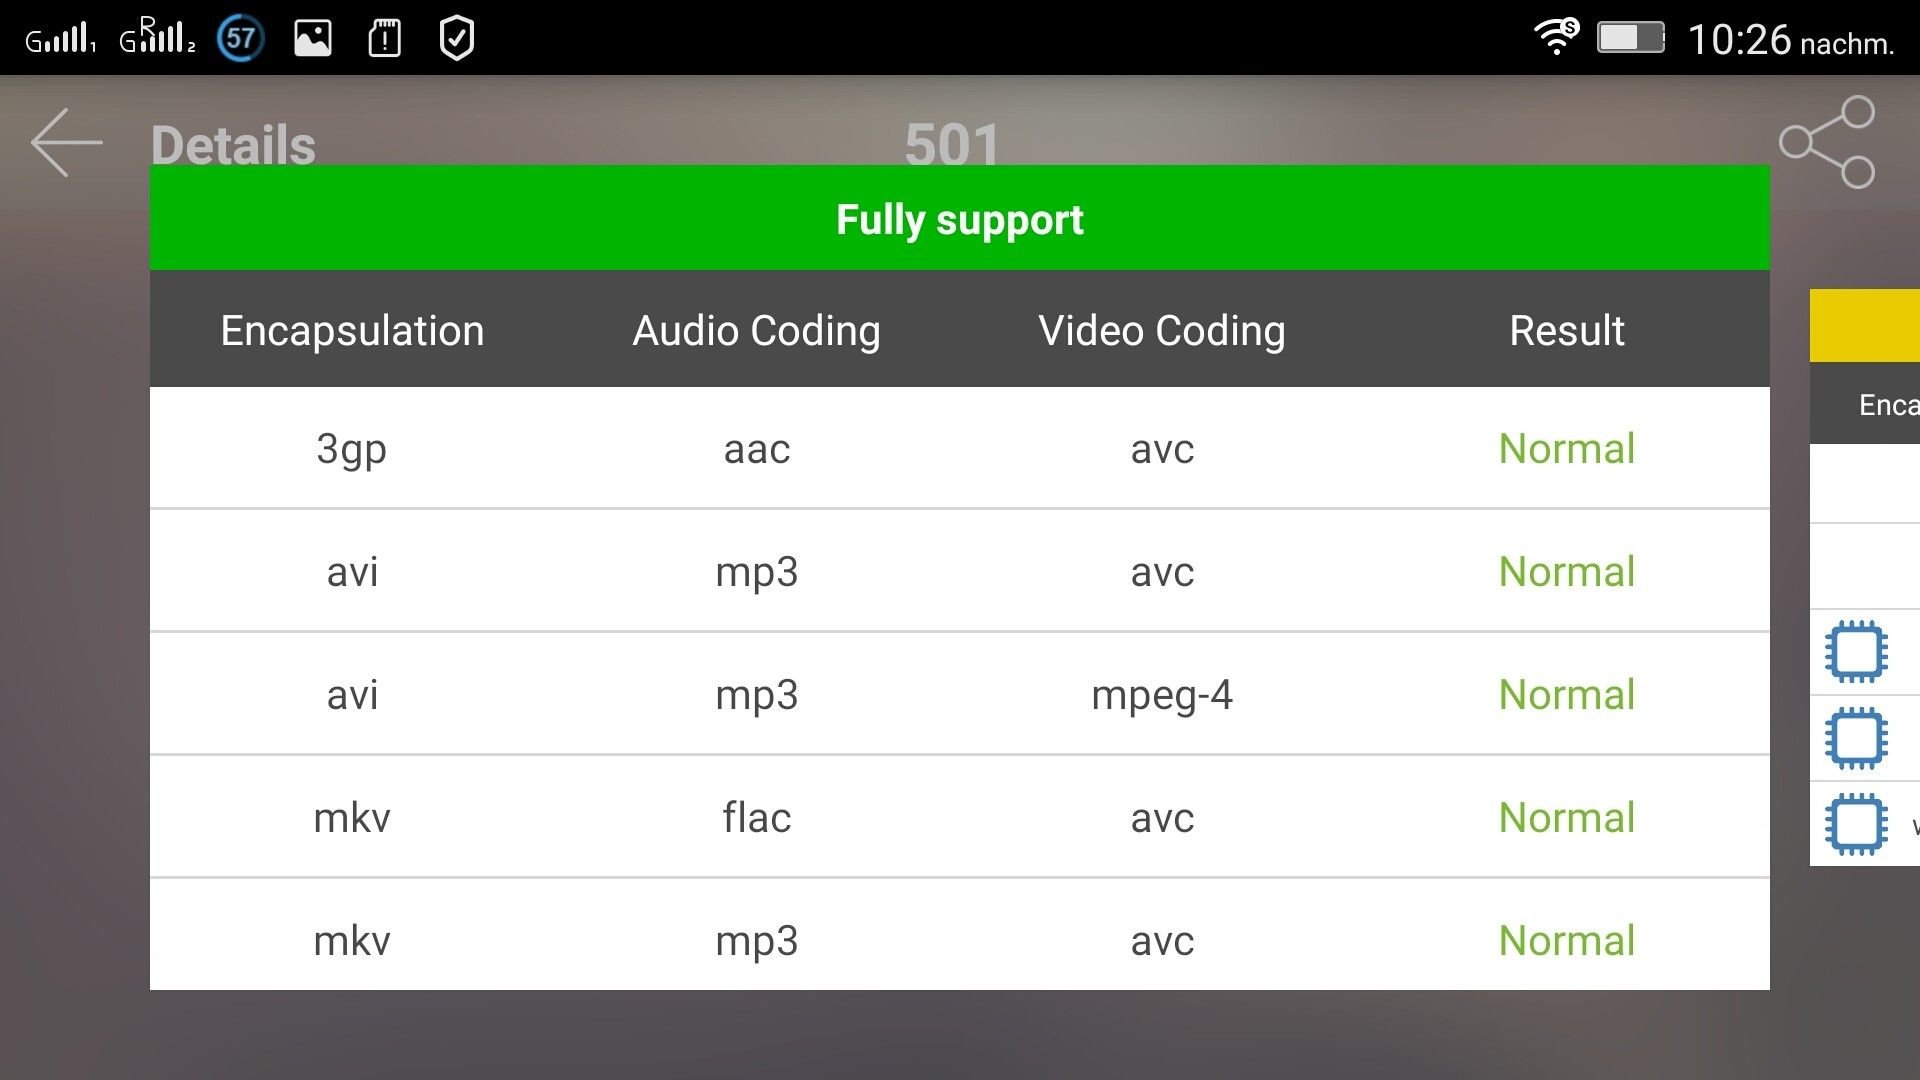Screen dimensions: 1920x1080
Task: Tap the back arrow icon
Action: pos(67,143)
